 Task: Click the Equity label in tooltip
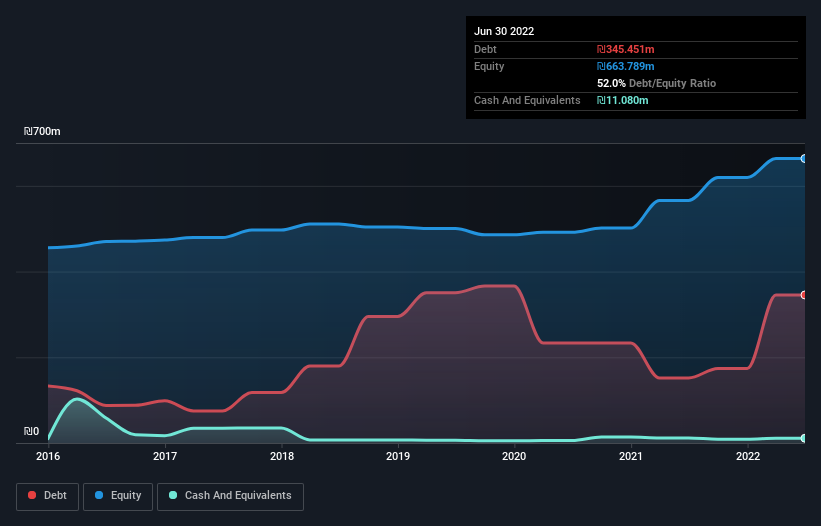pyautogui.click(x=489, y=66)
